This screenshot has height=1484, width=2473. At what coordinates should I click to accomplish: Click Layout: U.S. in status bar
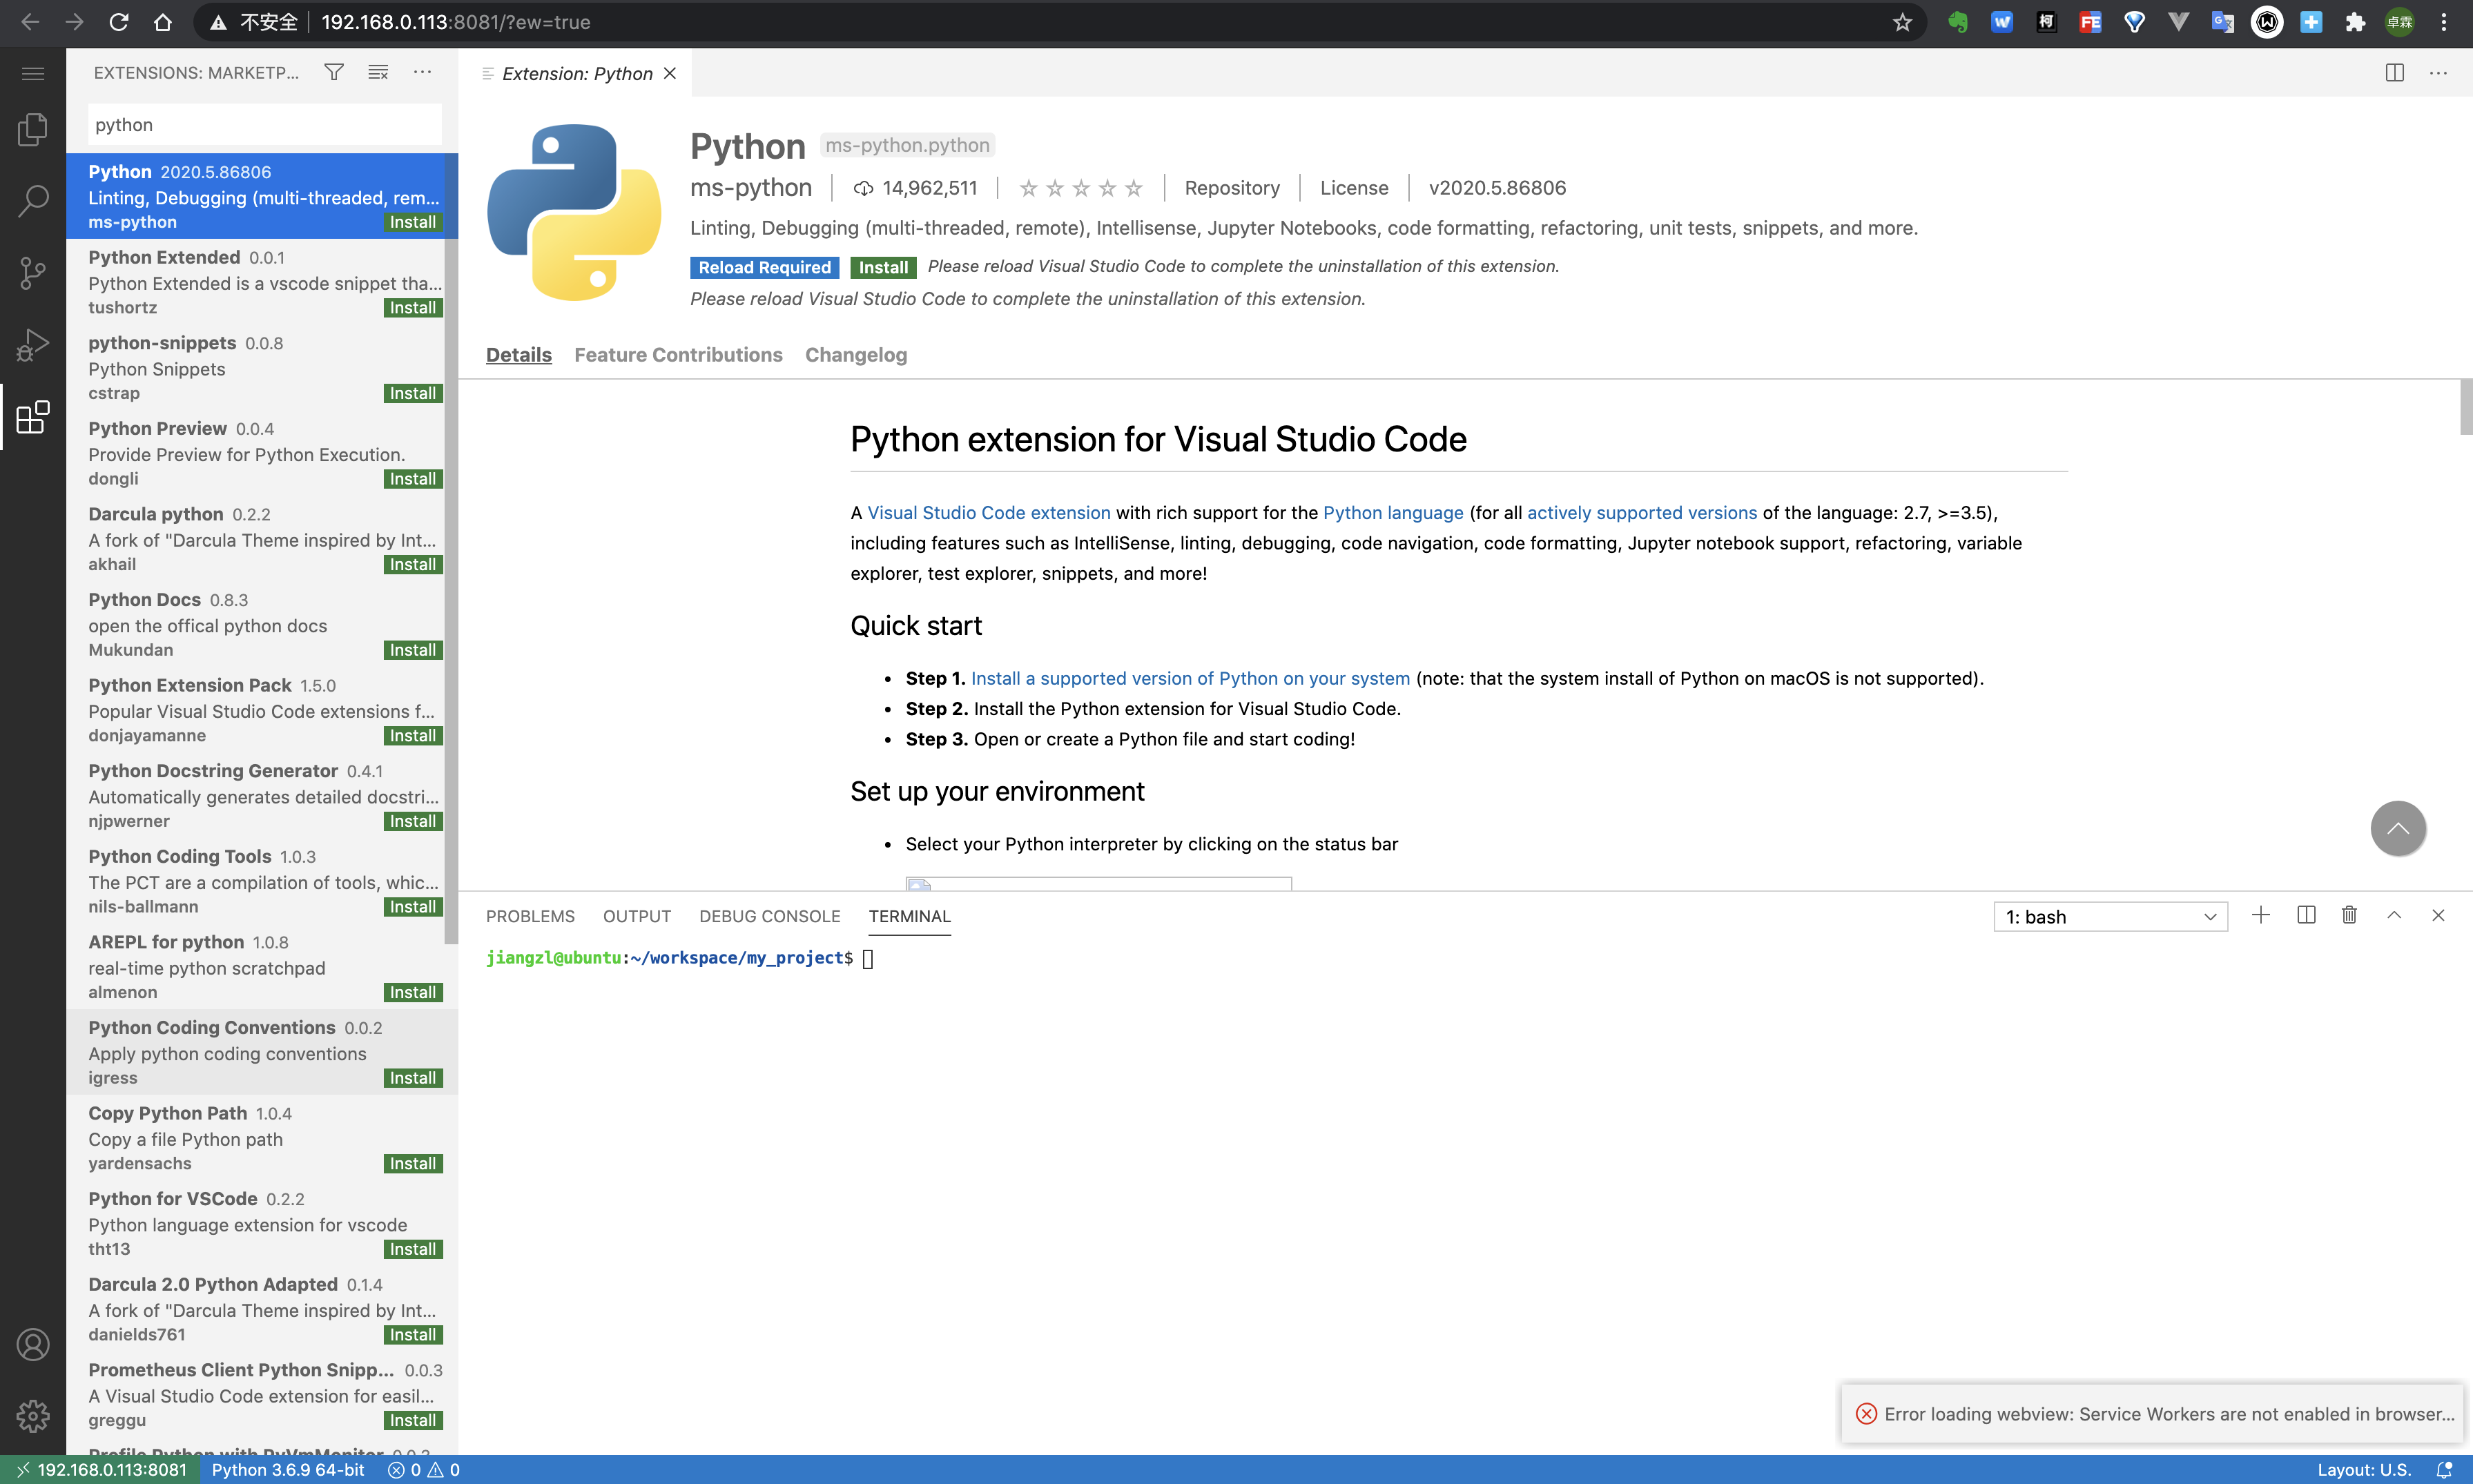2364,1470
